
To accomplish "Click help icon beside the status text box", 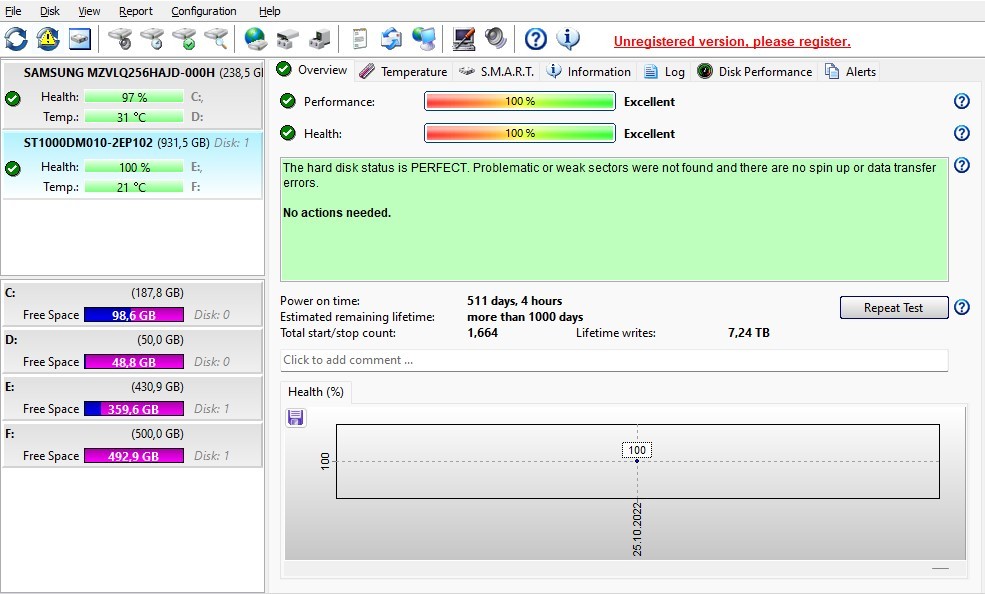I will point(962,165).
